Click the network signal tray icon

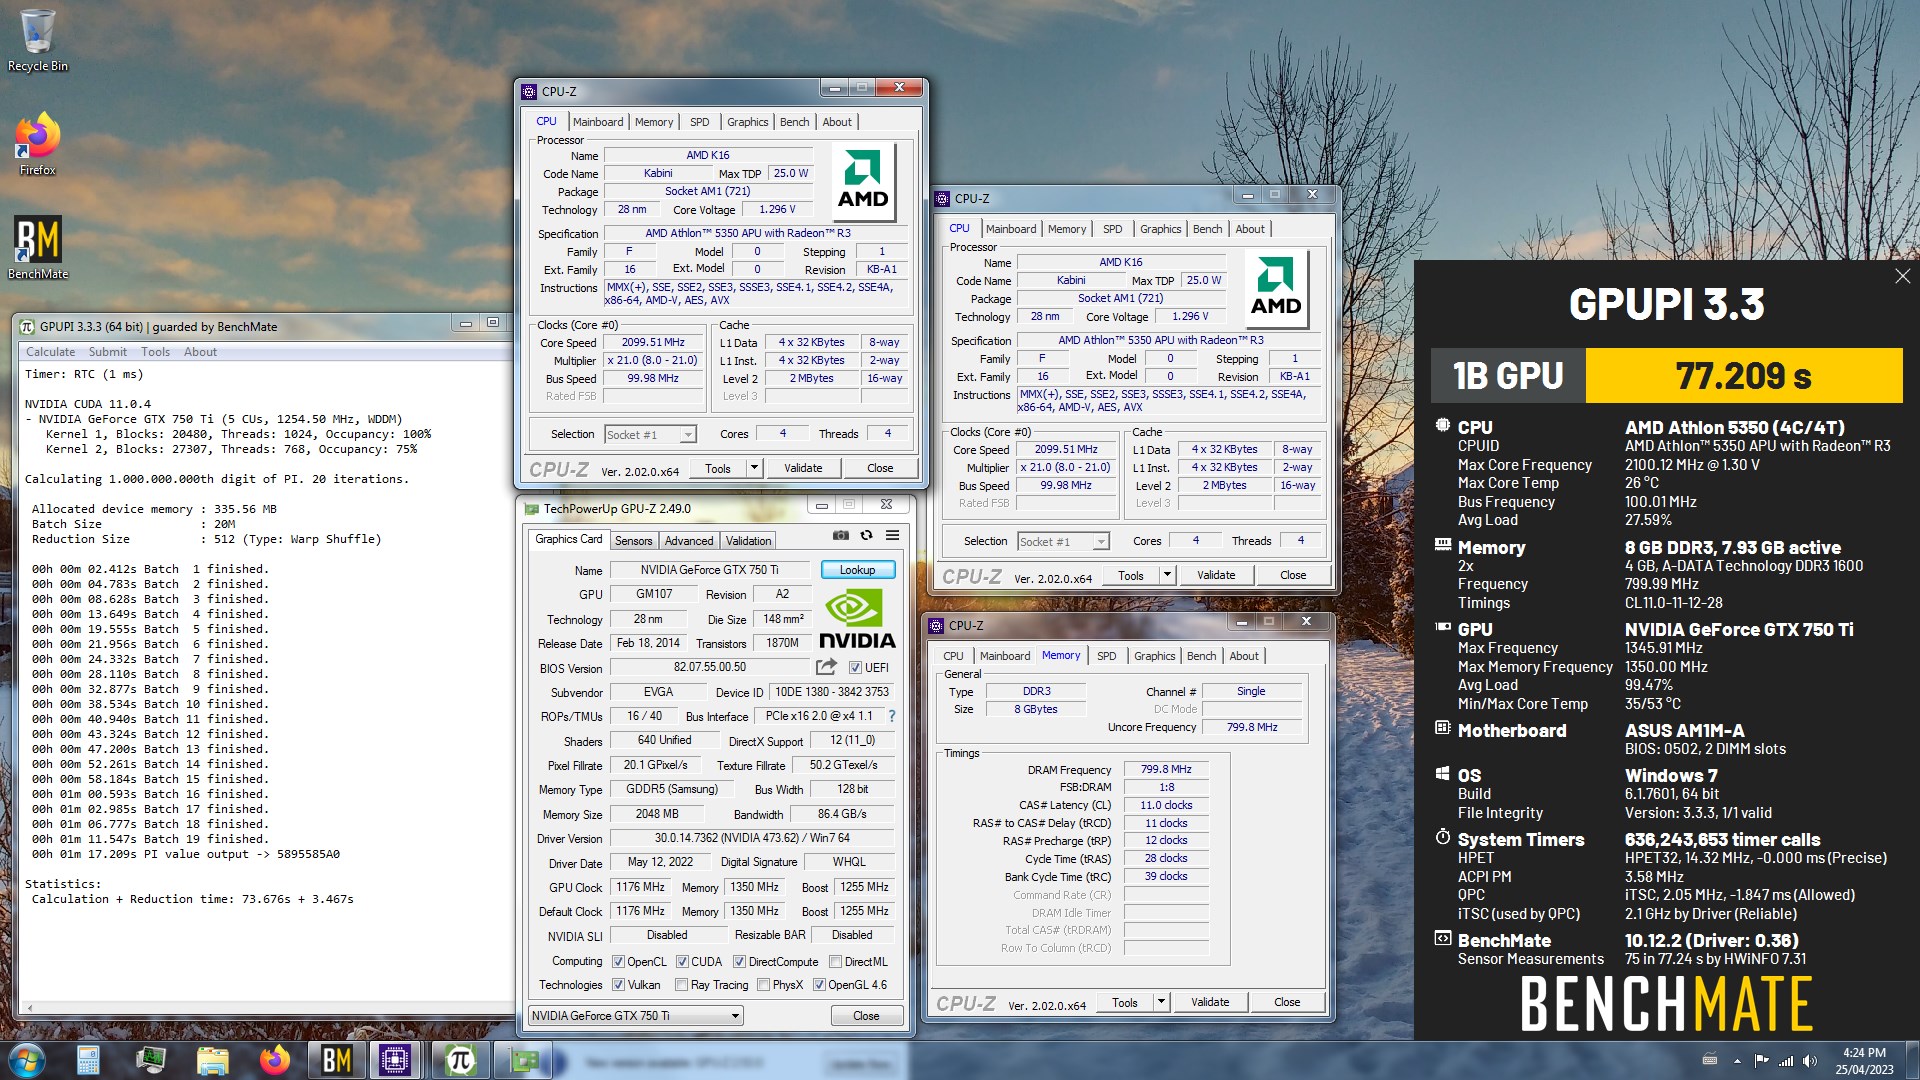tap(1785, 1061)
